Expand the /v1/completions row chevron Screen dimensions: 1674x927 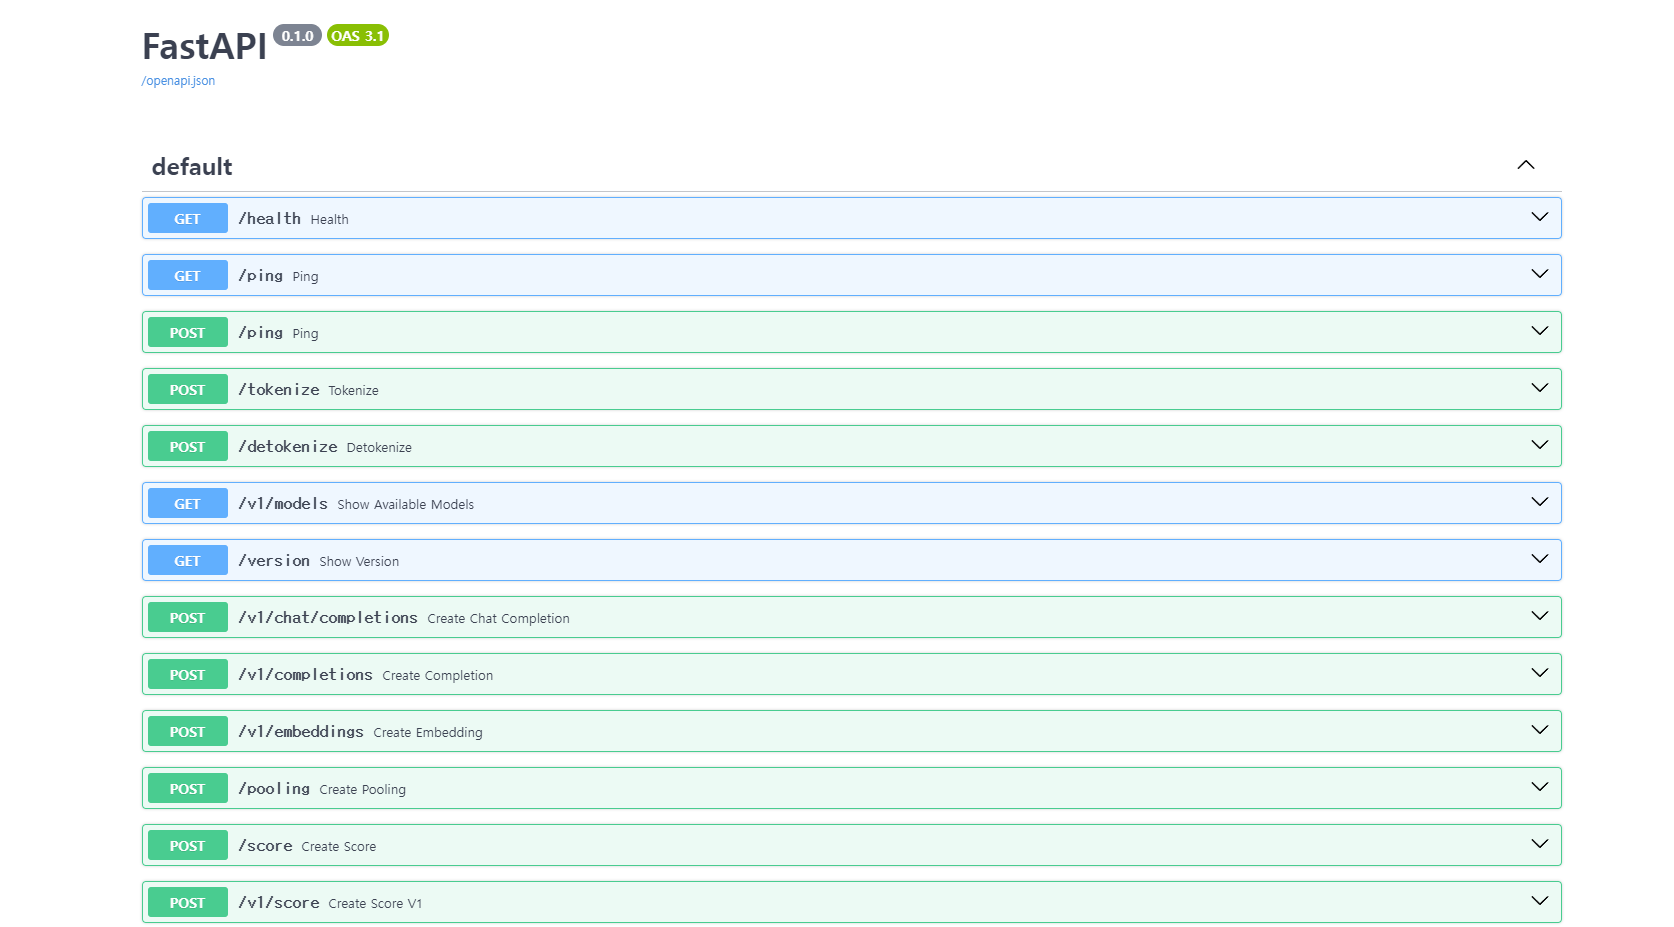[1539, 673]
